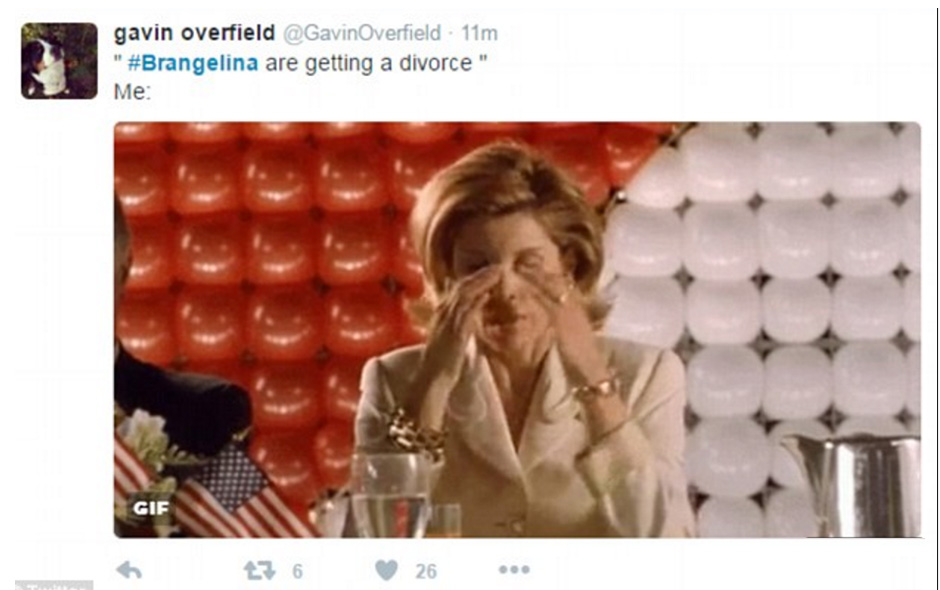This screenshot has height=590, width=940.
Task: Open the #Brangelina hashtag
Action: (192, 63)
